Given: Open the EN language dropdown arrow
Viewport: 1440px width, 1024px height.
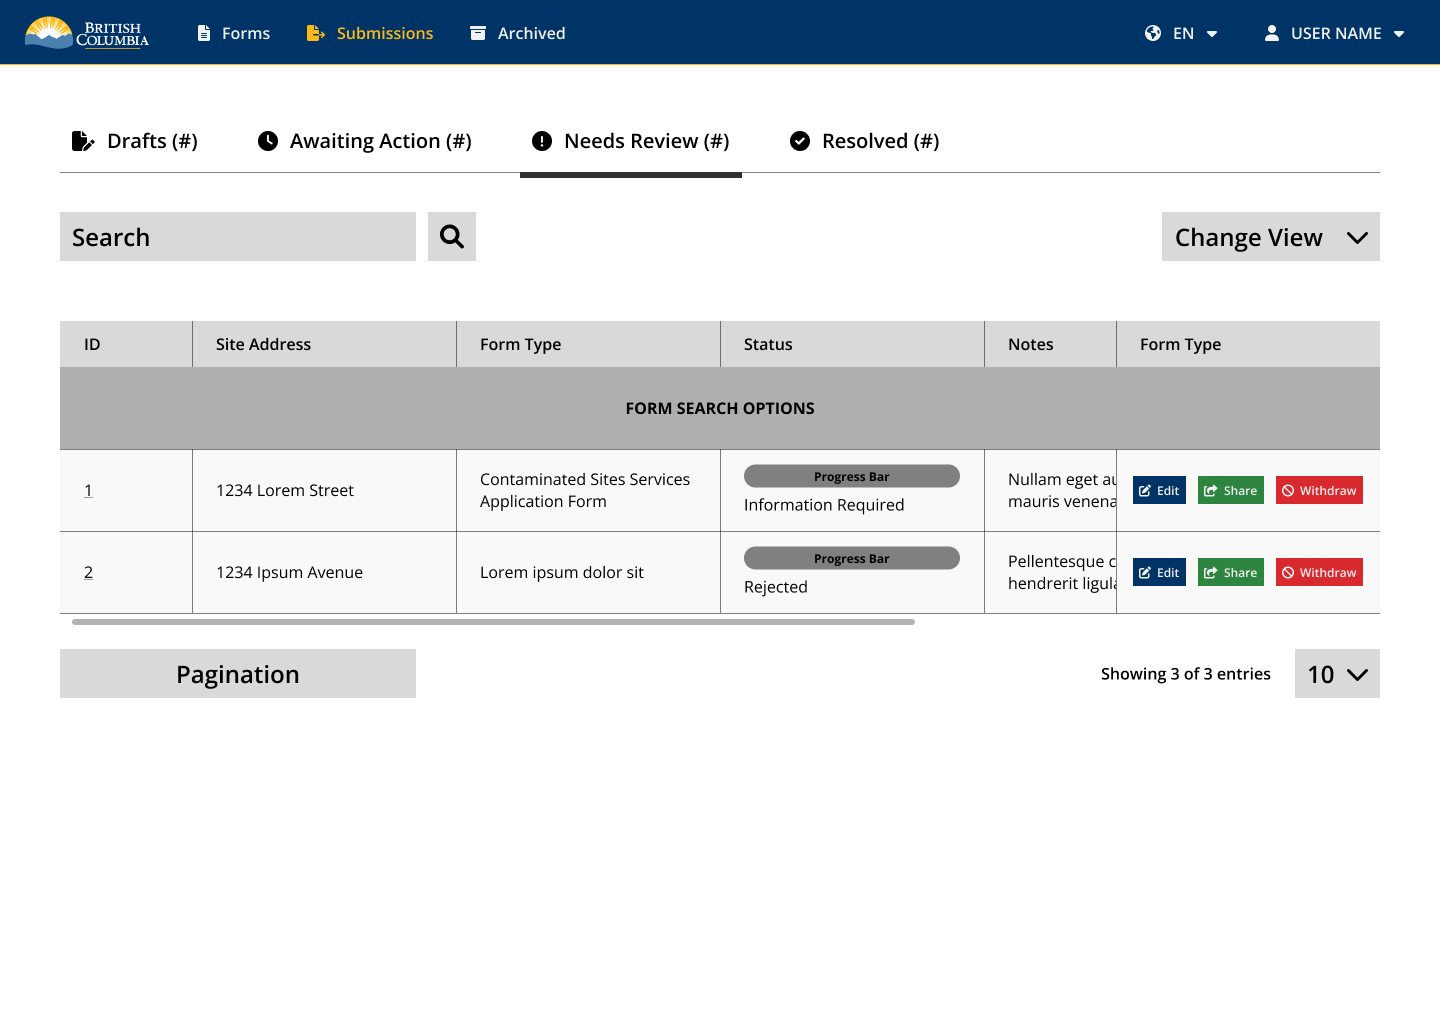Looking at the screenshot, I should [x=1212, y=34].
